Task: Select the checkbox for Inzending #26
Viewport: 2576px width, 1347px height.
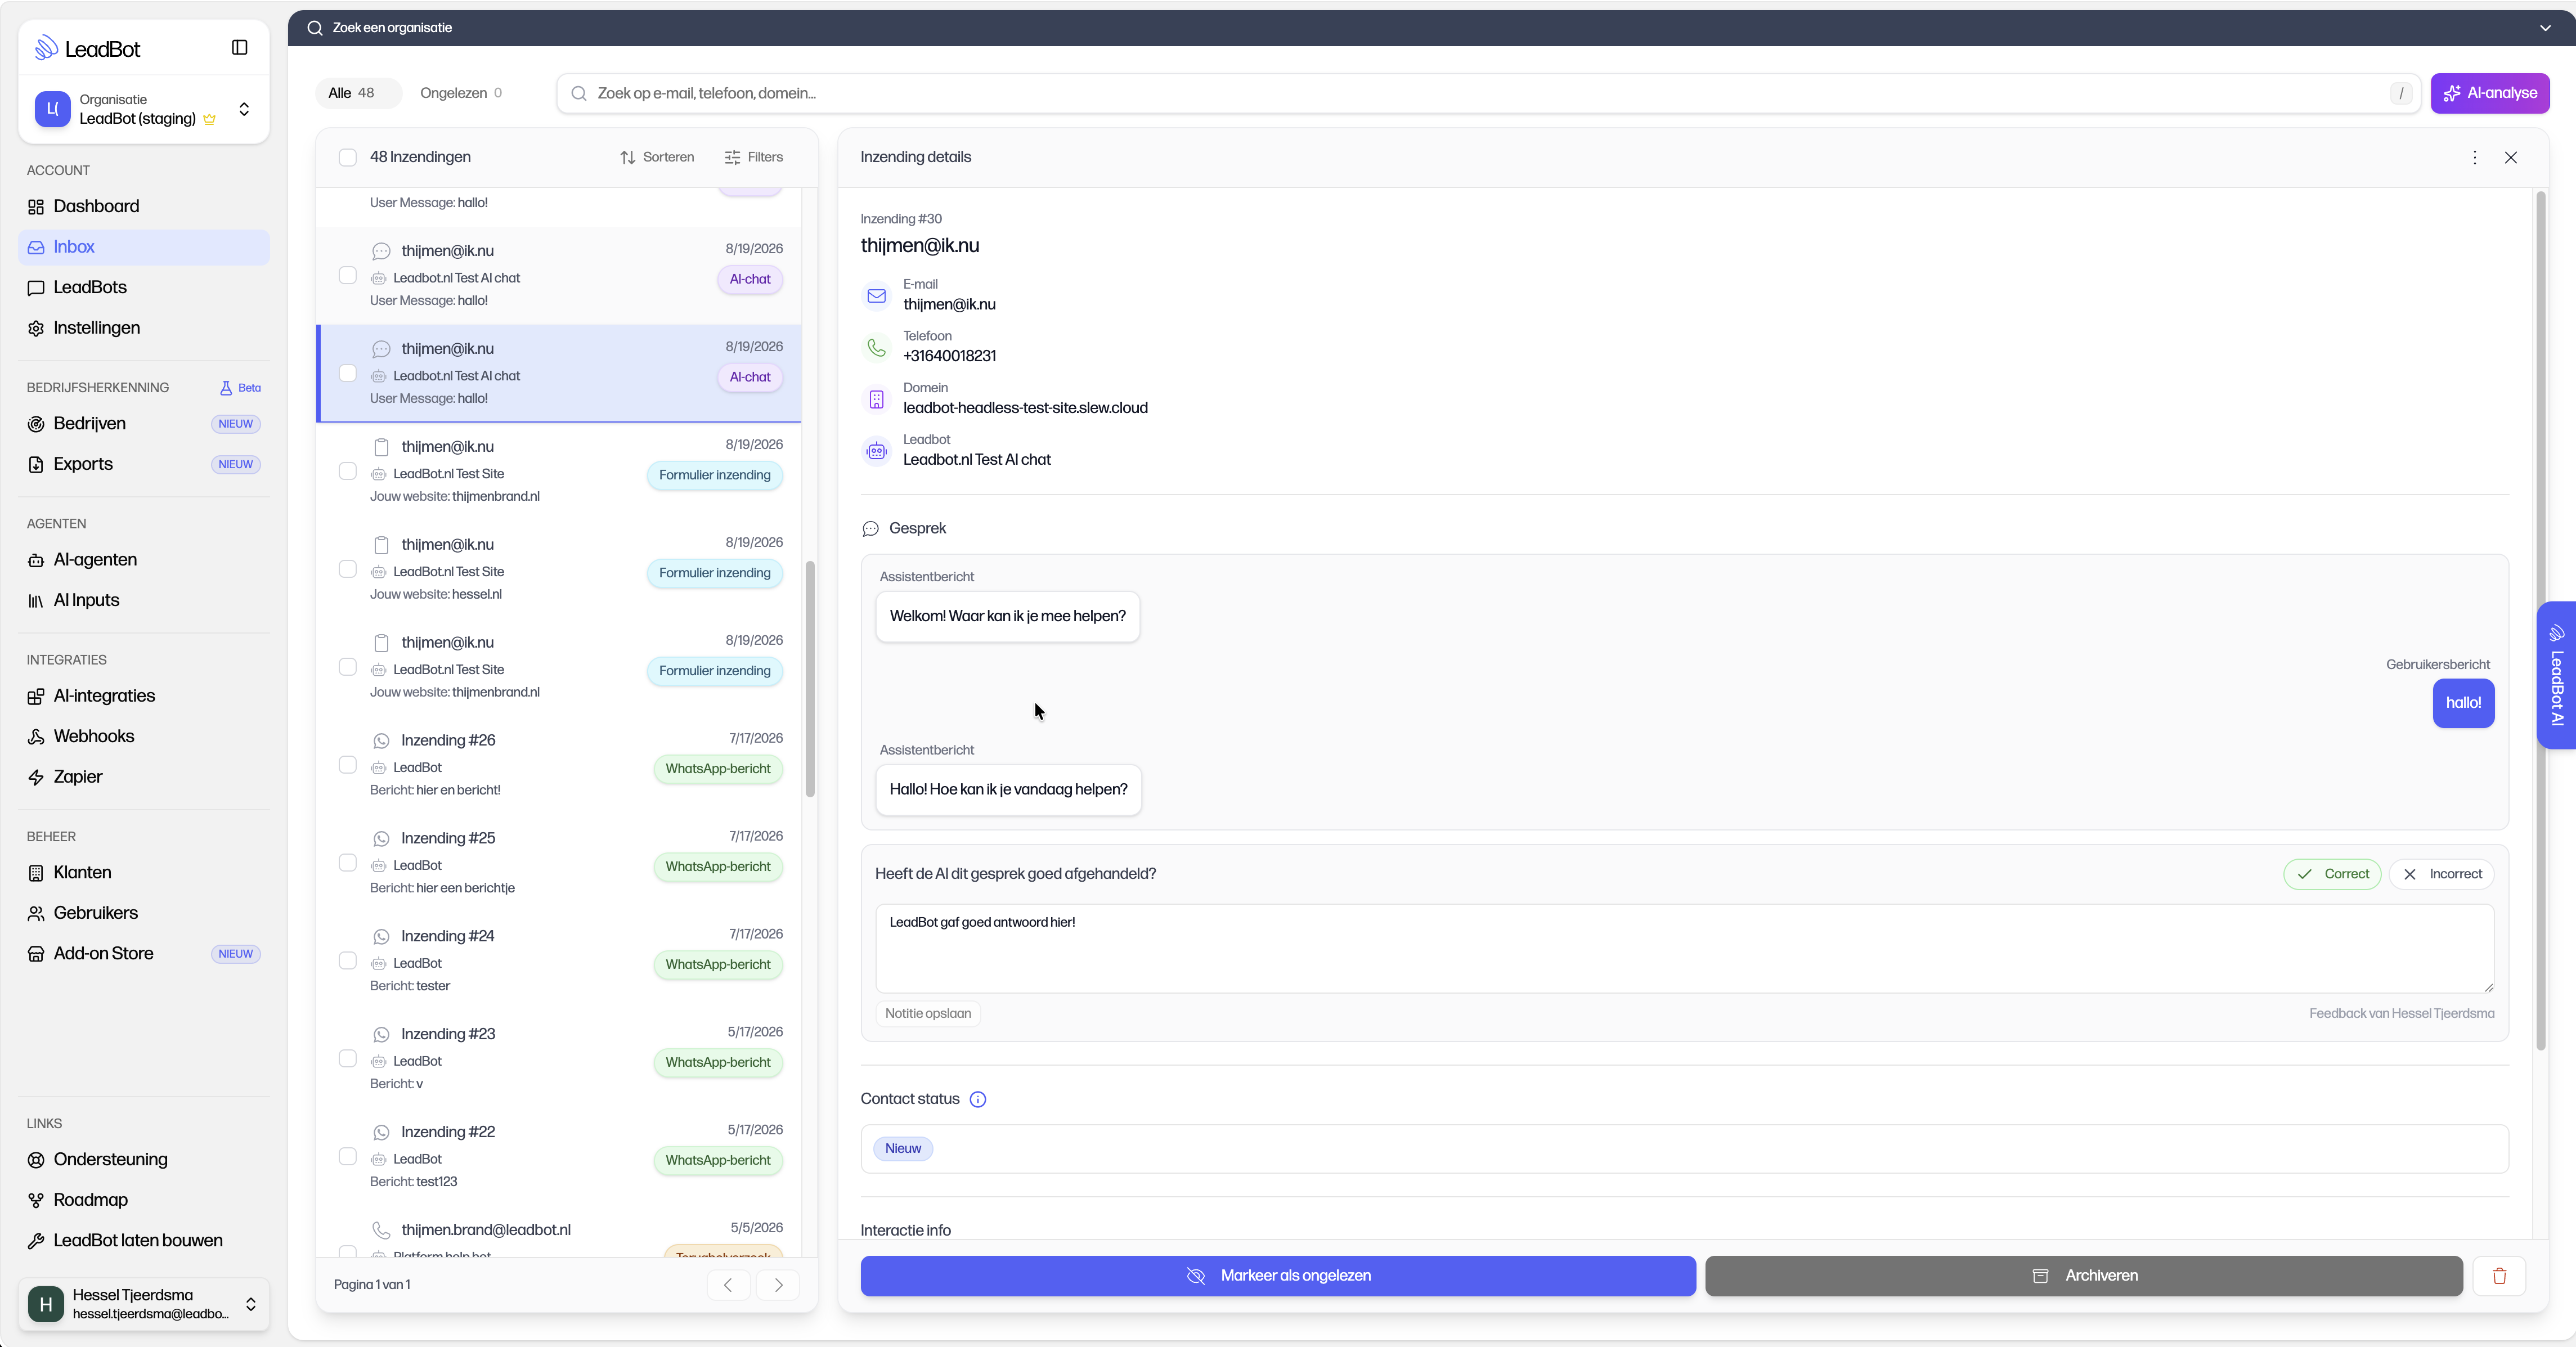Action: [347, 765]
